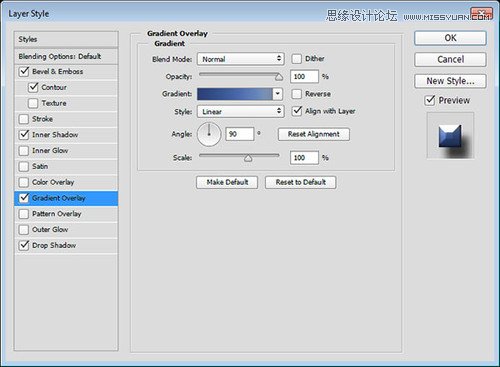Click the Angle value field

[x=240, y=134]
